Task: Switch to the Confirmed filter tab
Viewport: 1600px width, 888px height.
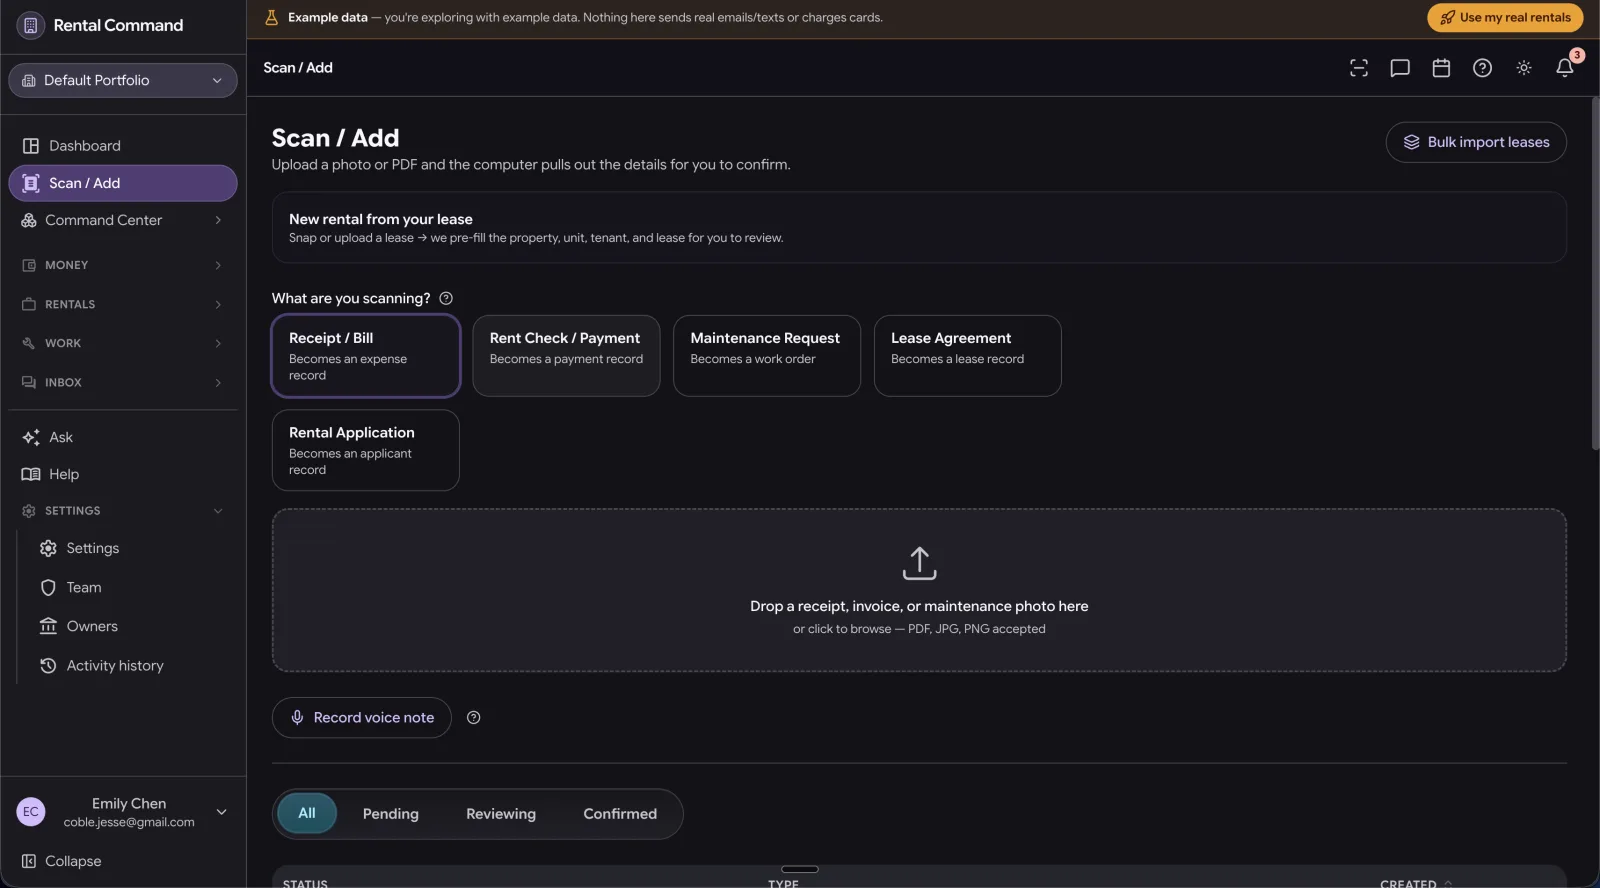Action: pyautogui.click(x=620, y=814)
